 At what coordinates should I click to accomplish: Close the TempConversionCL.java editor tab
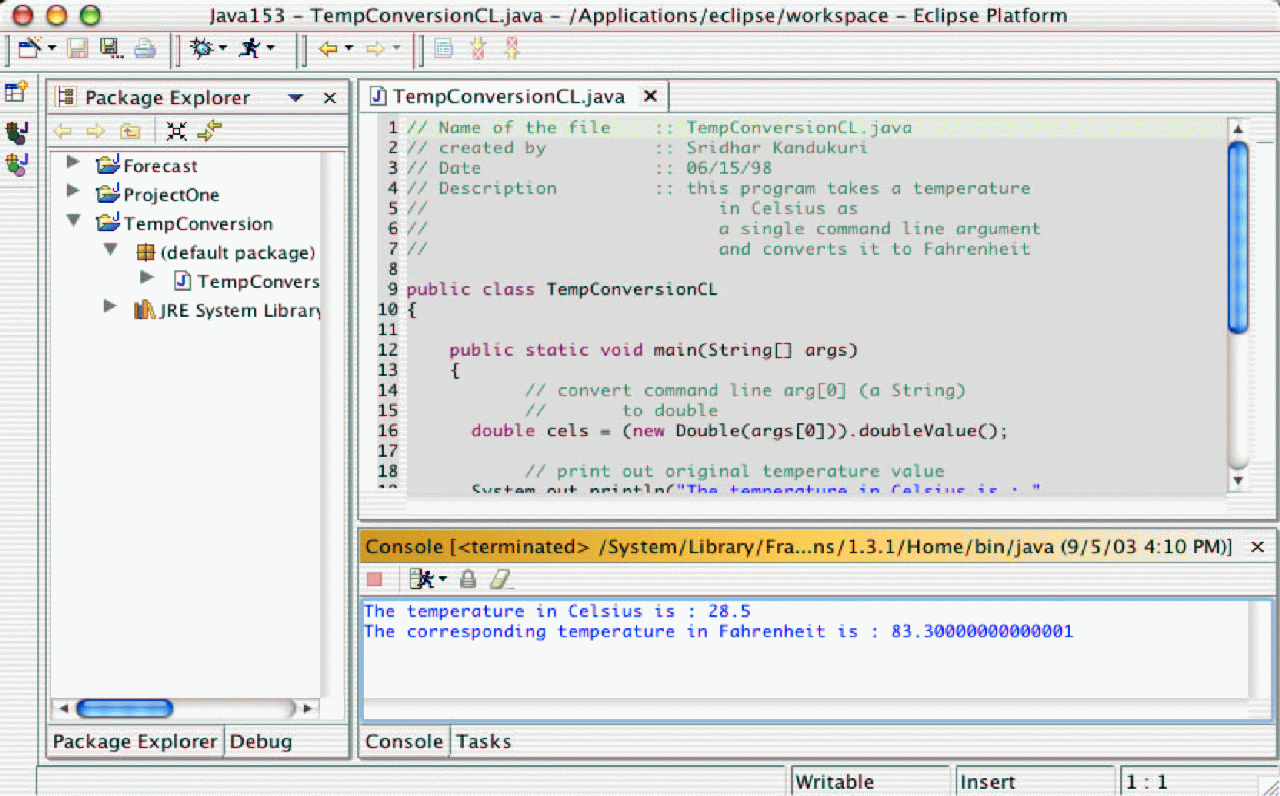pyautogui.click(x=650, y=96)
